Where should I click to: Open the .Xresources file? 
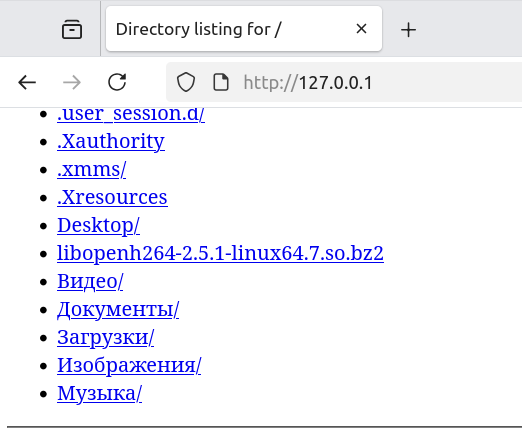[x=112, y=197]
